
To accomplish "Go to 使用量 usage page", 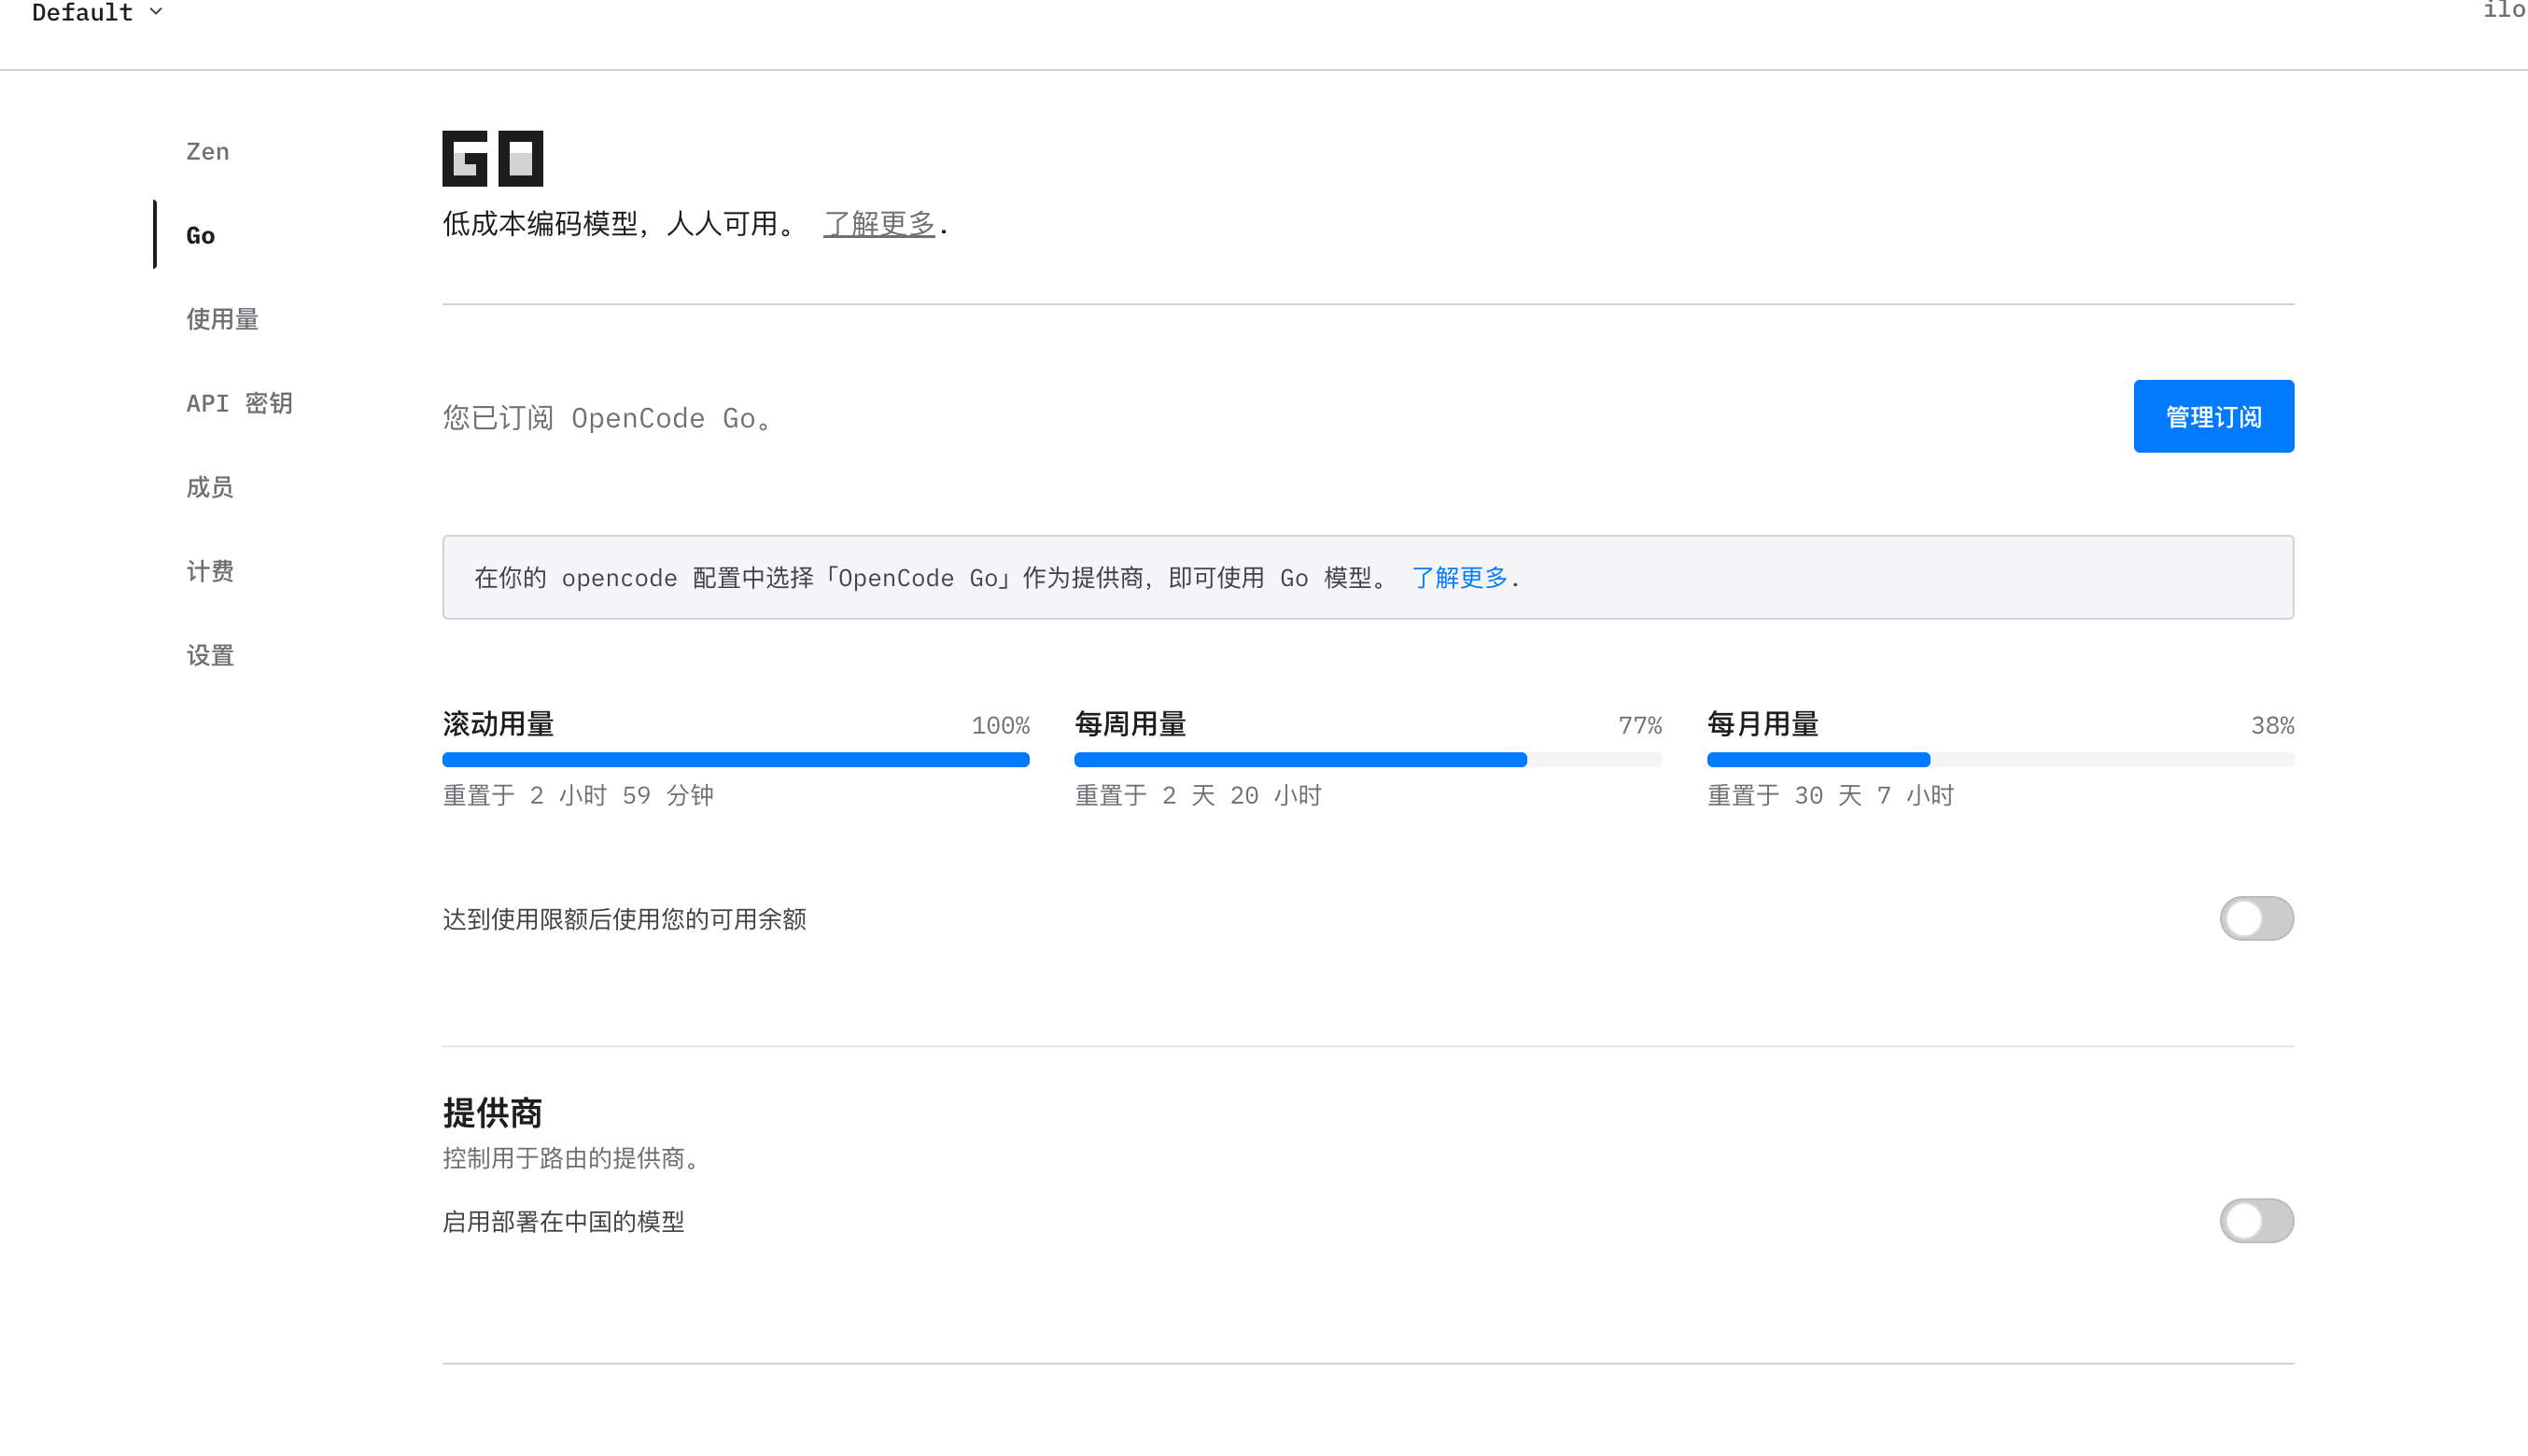I will pos(222,319).
